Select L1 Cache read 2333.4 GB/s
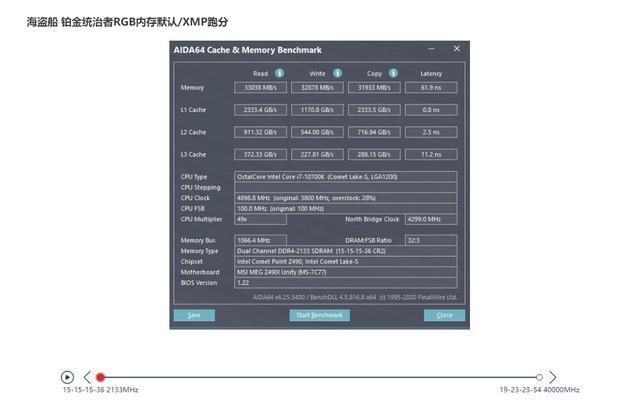The width and height of the screenshot is (640, 412). (x=260, y=110)
